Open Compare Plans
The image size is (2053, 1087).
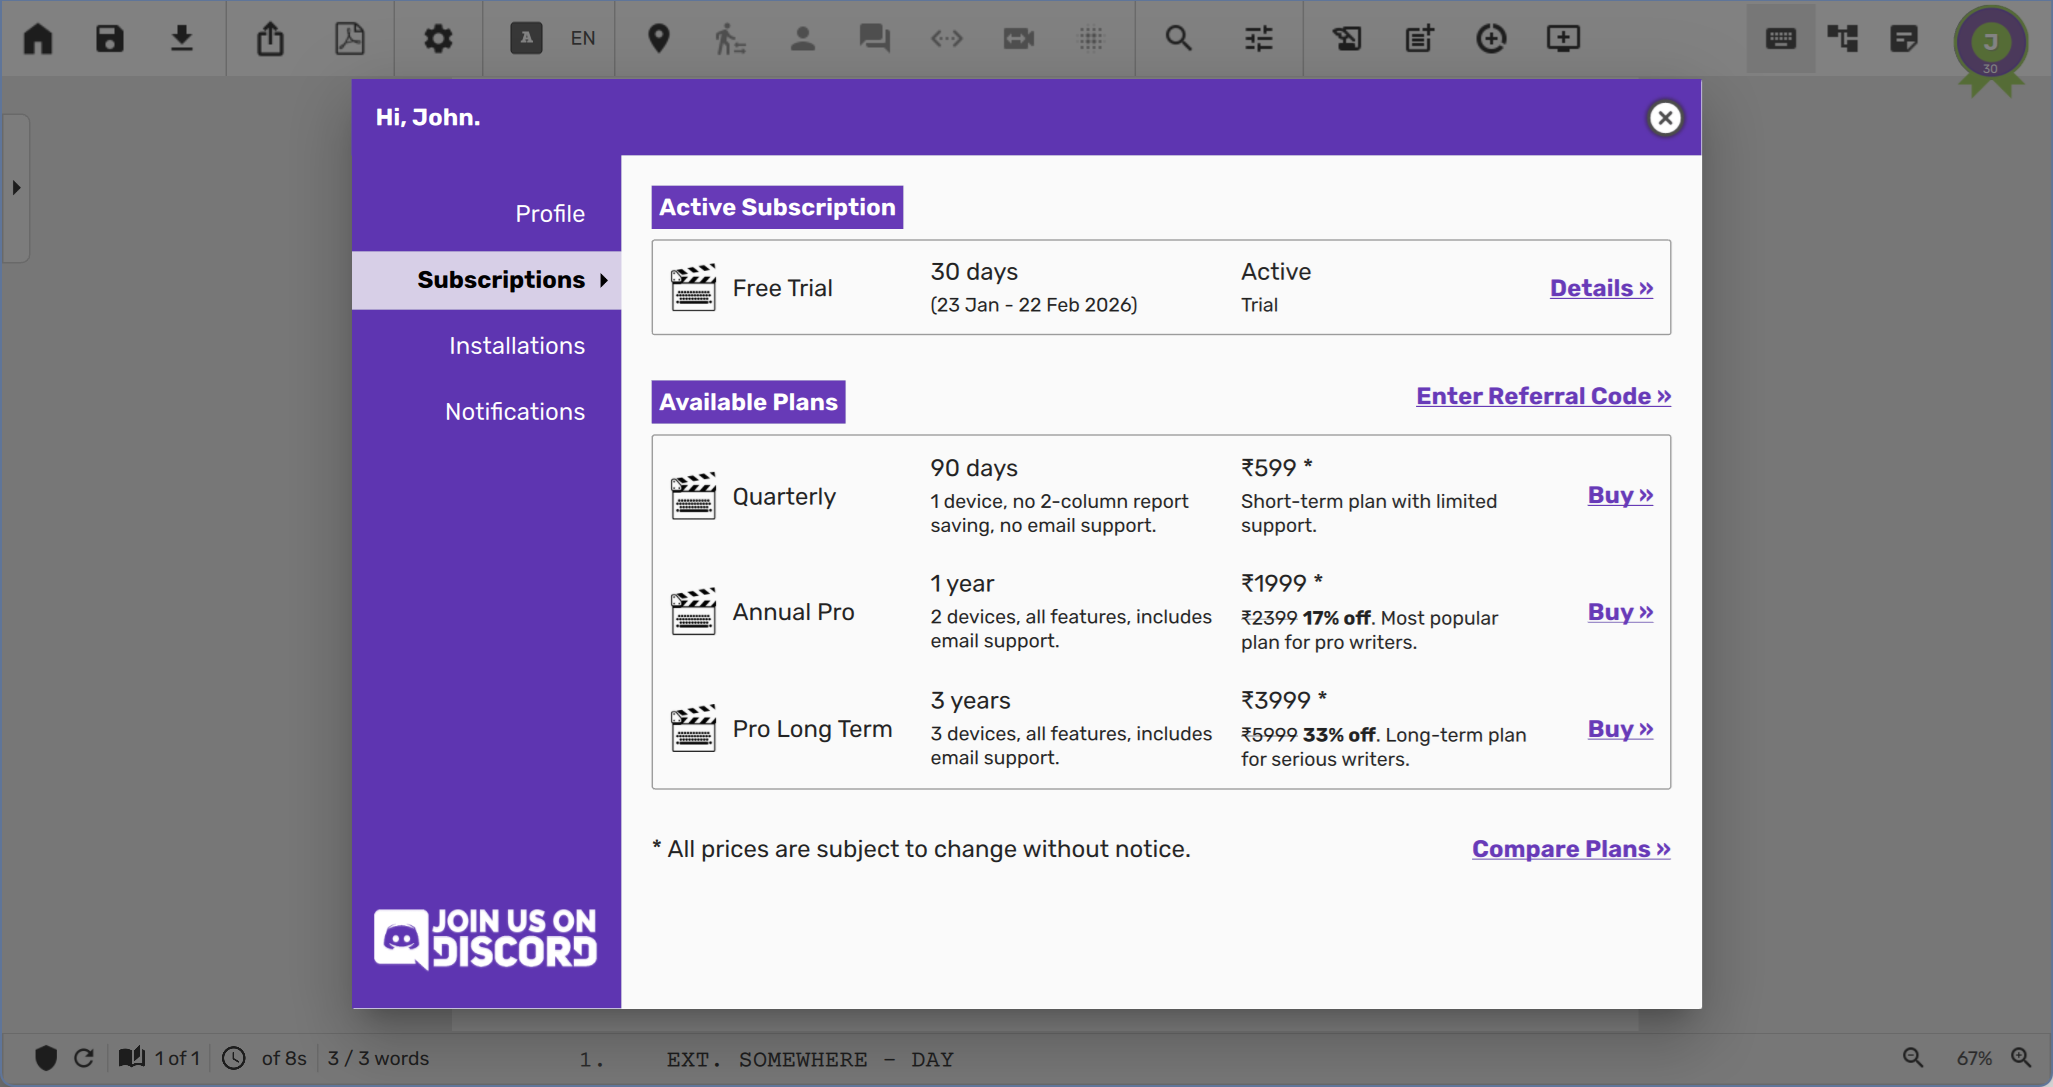click(x=1570, y=848)
